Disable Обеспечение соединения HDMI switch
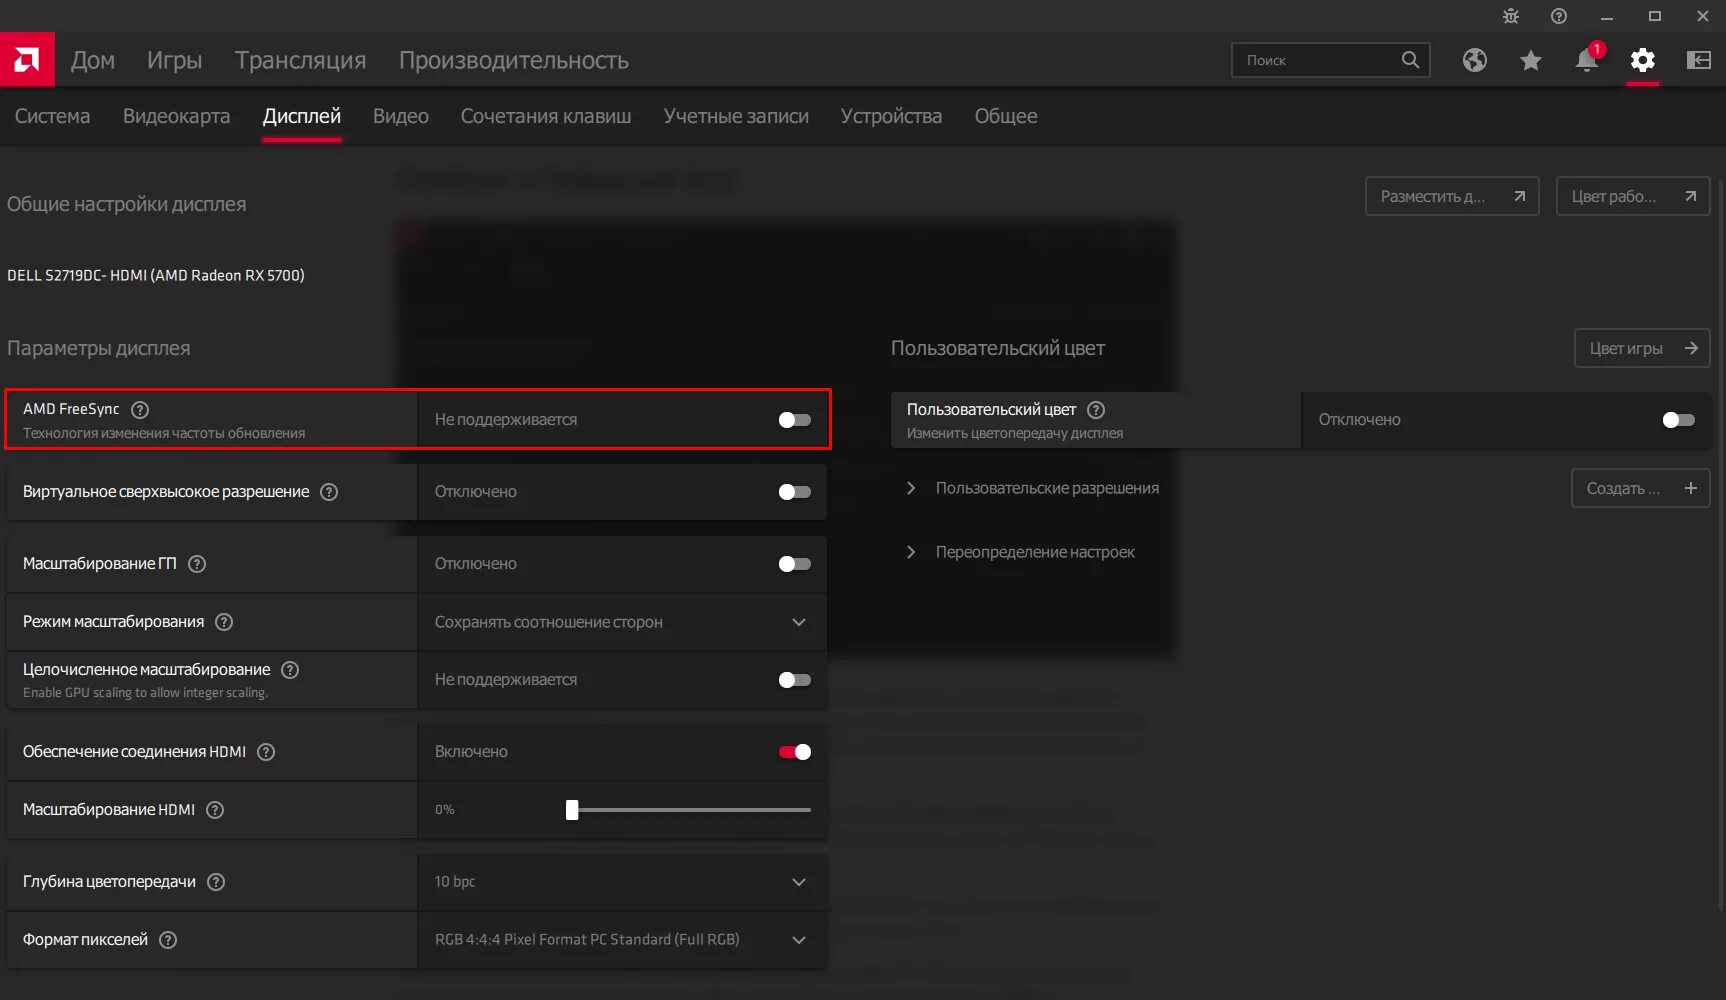The image size is (1726, 1000). [795, 752]
